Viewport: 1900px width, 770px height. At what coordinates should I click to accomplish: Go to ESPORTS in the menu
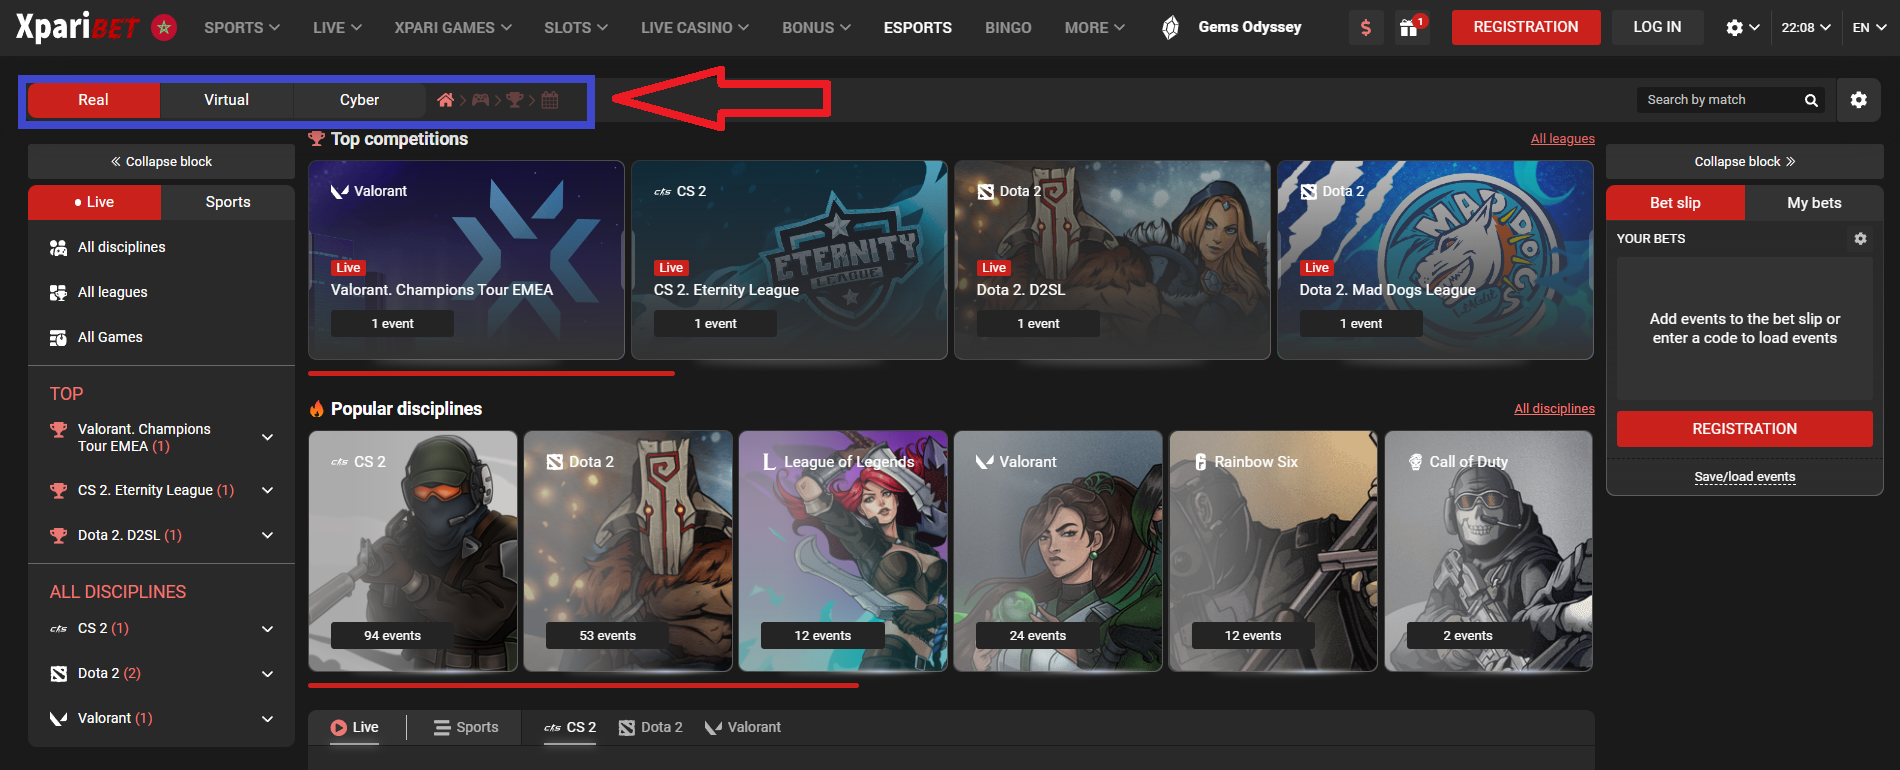coord(918,28)
